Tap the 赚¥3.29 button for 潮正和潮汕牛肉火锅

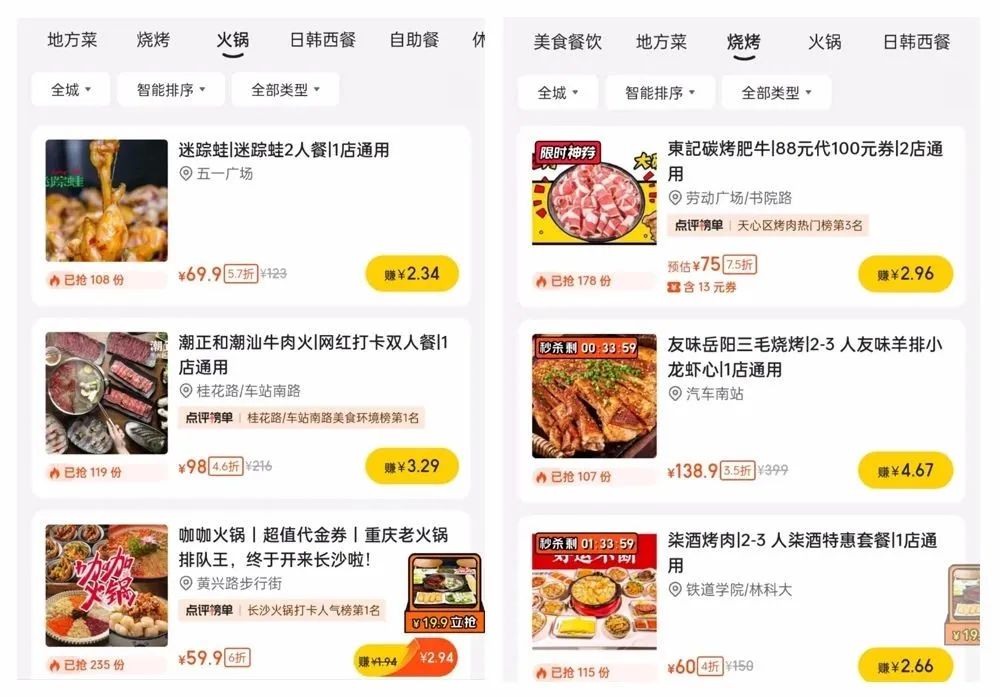coord(412,466)
